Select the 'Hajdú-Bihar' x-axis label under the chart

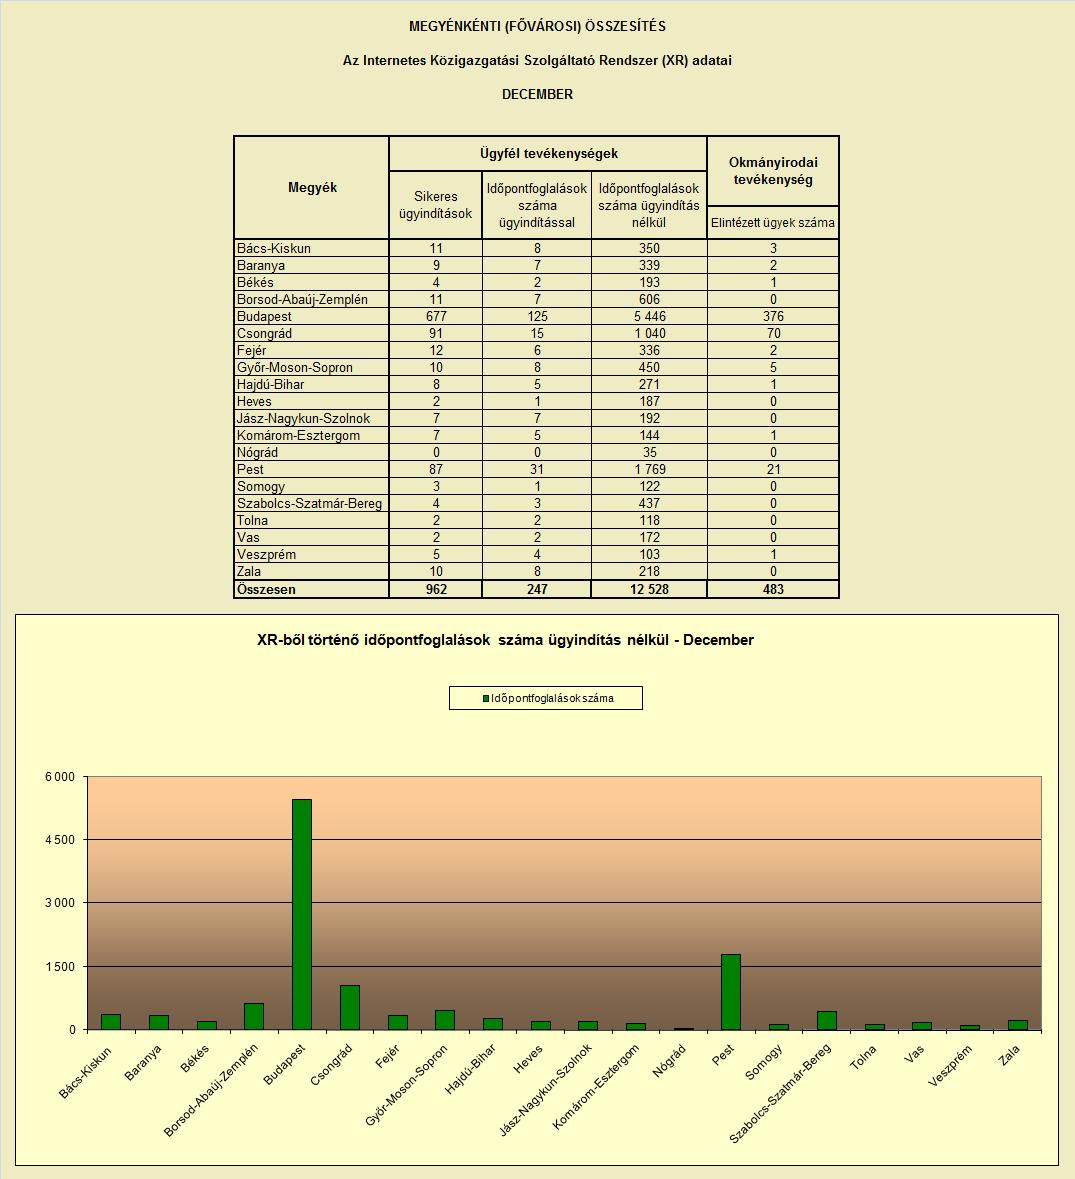[470, 1068]
